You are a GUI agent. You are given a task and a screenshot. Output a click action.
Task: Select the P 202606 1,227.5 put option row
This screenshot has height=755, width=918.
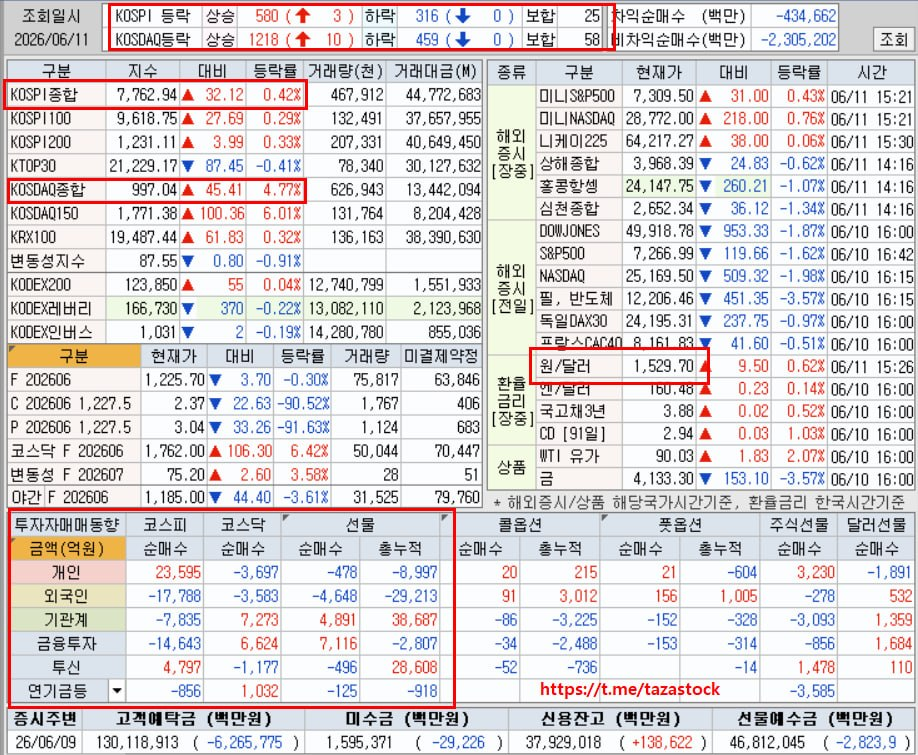point(245,427)
